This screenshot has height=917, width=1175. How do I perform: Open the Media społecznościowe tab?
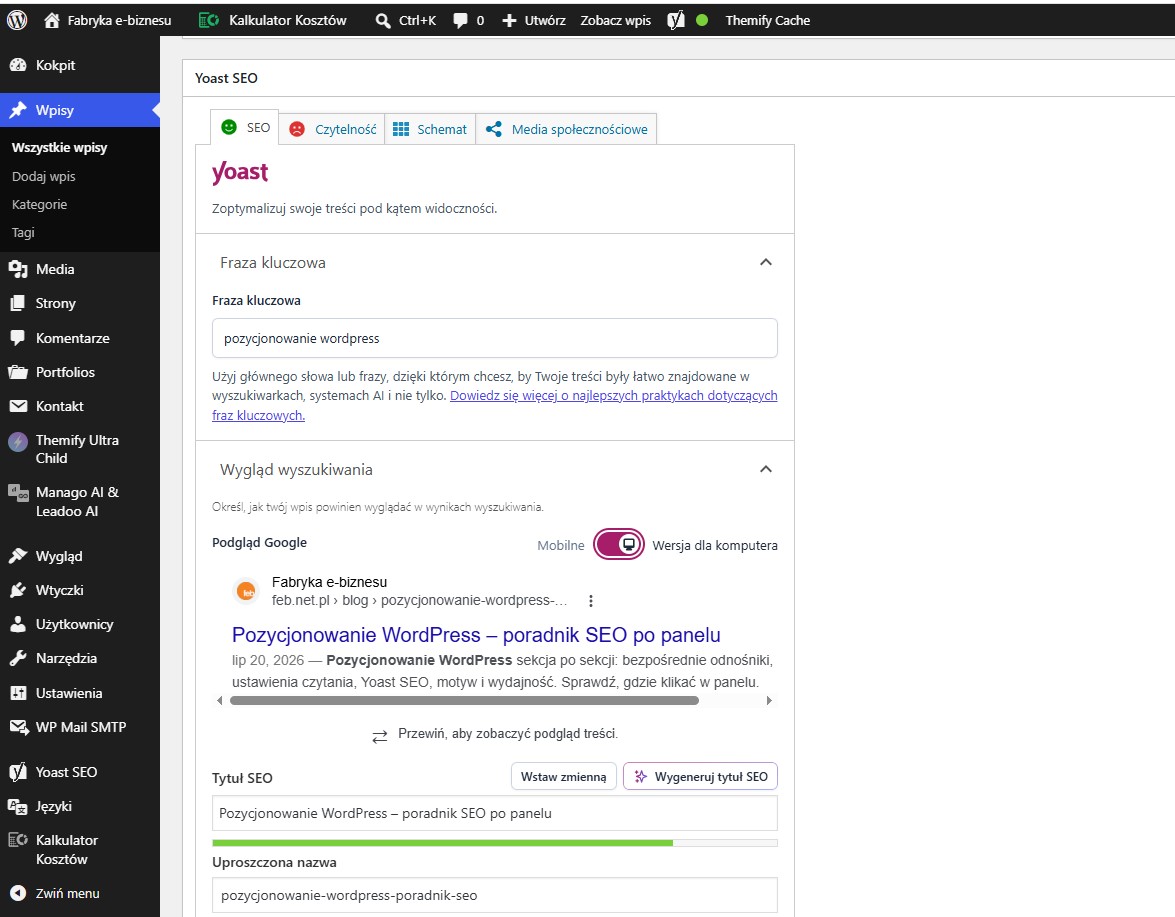566,129
